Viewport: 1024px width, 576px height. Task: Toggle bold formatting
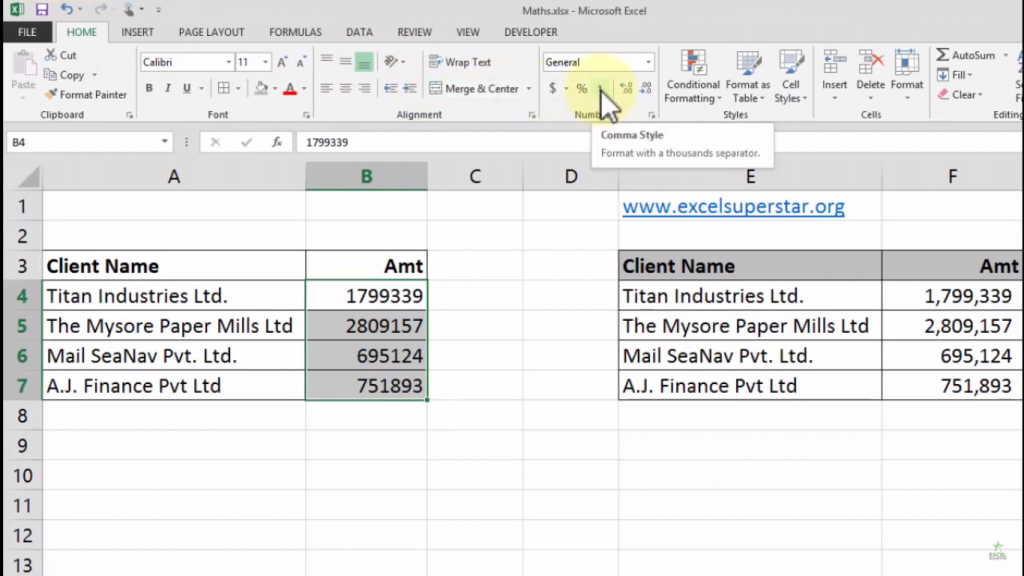coord(148,88)
